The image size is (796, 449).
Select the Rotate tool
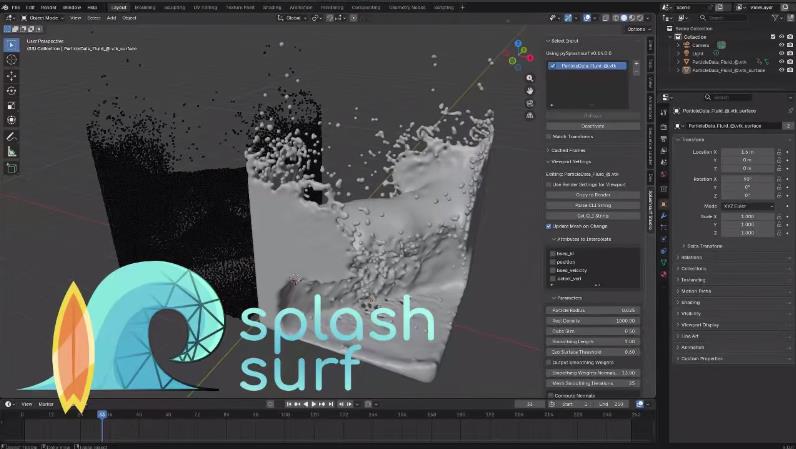(x=11, y=90)
